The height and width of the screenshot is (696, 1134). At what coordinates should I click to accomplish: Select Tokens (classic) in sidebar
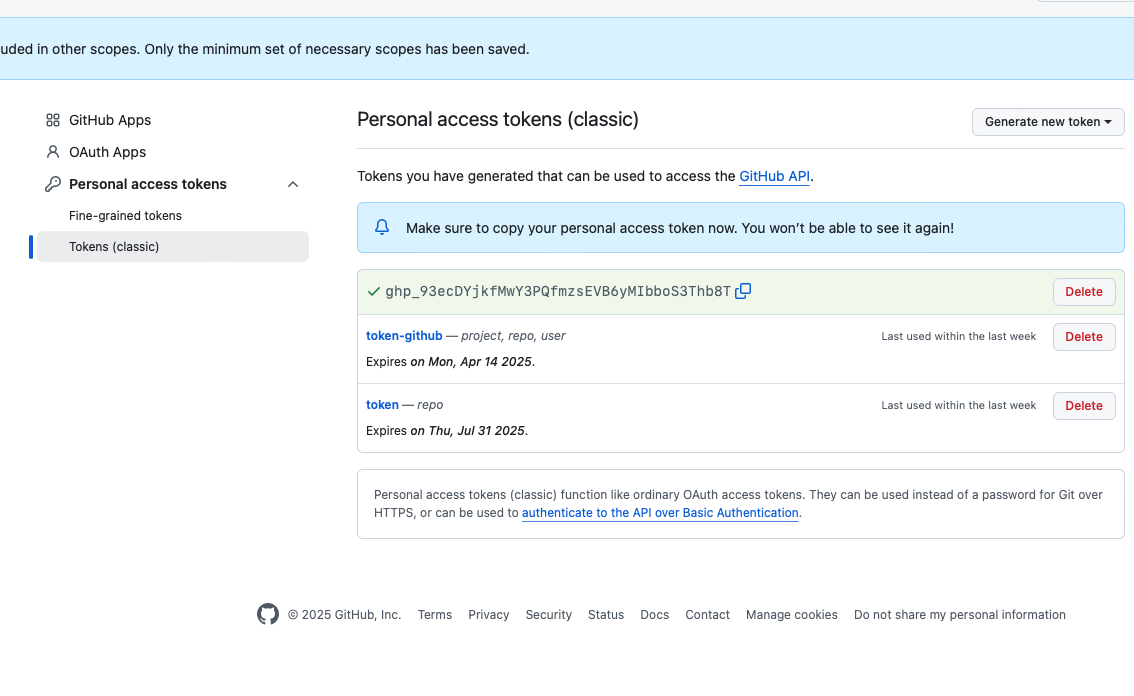pyautogui.click(x=114, y=247)
